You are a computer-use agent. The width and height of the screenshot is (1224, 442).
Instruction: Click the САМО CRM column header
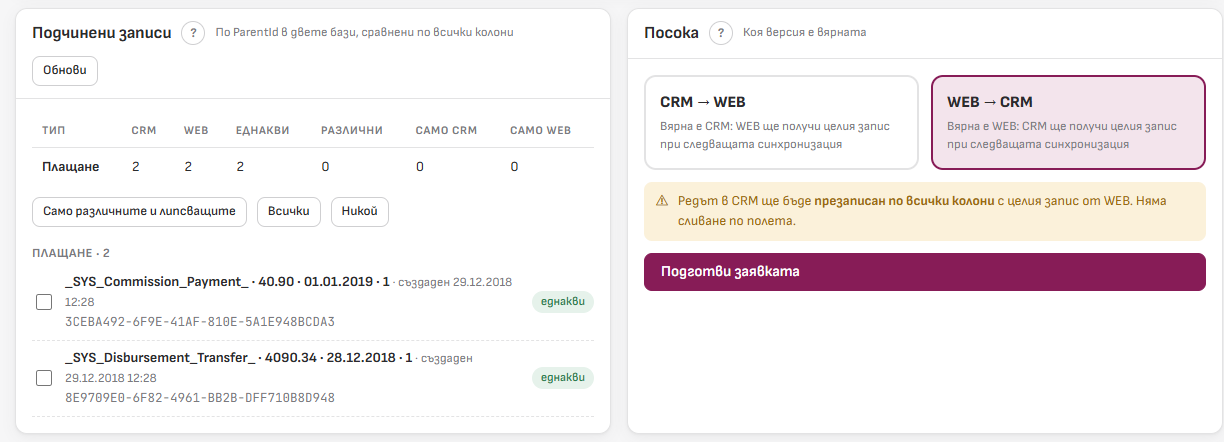coord(446,131)
